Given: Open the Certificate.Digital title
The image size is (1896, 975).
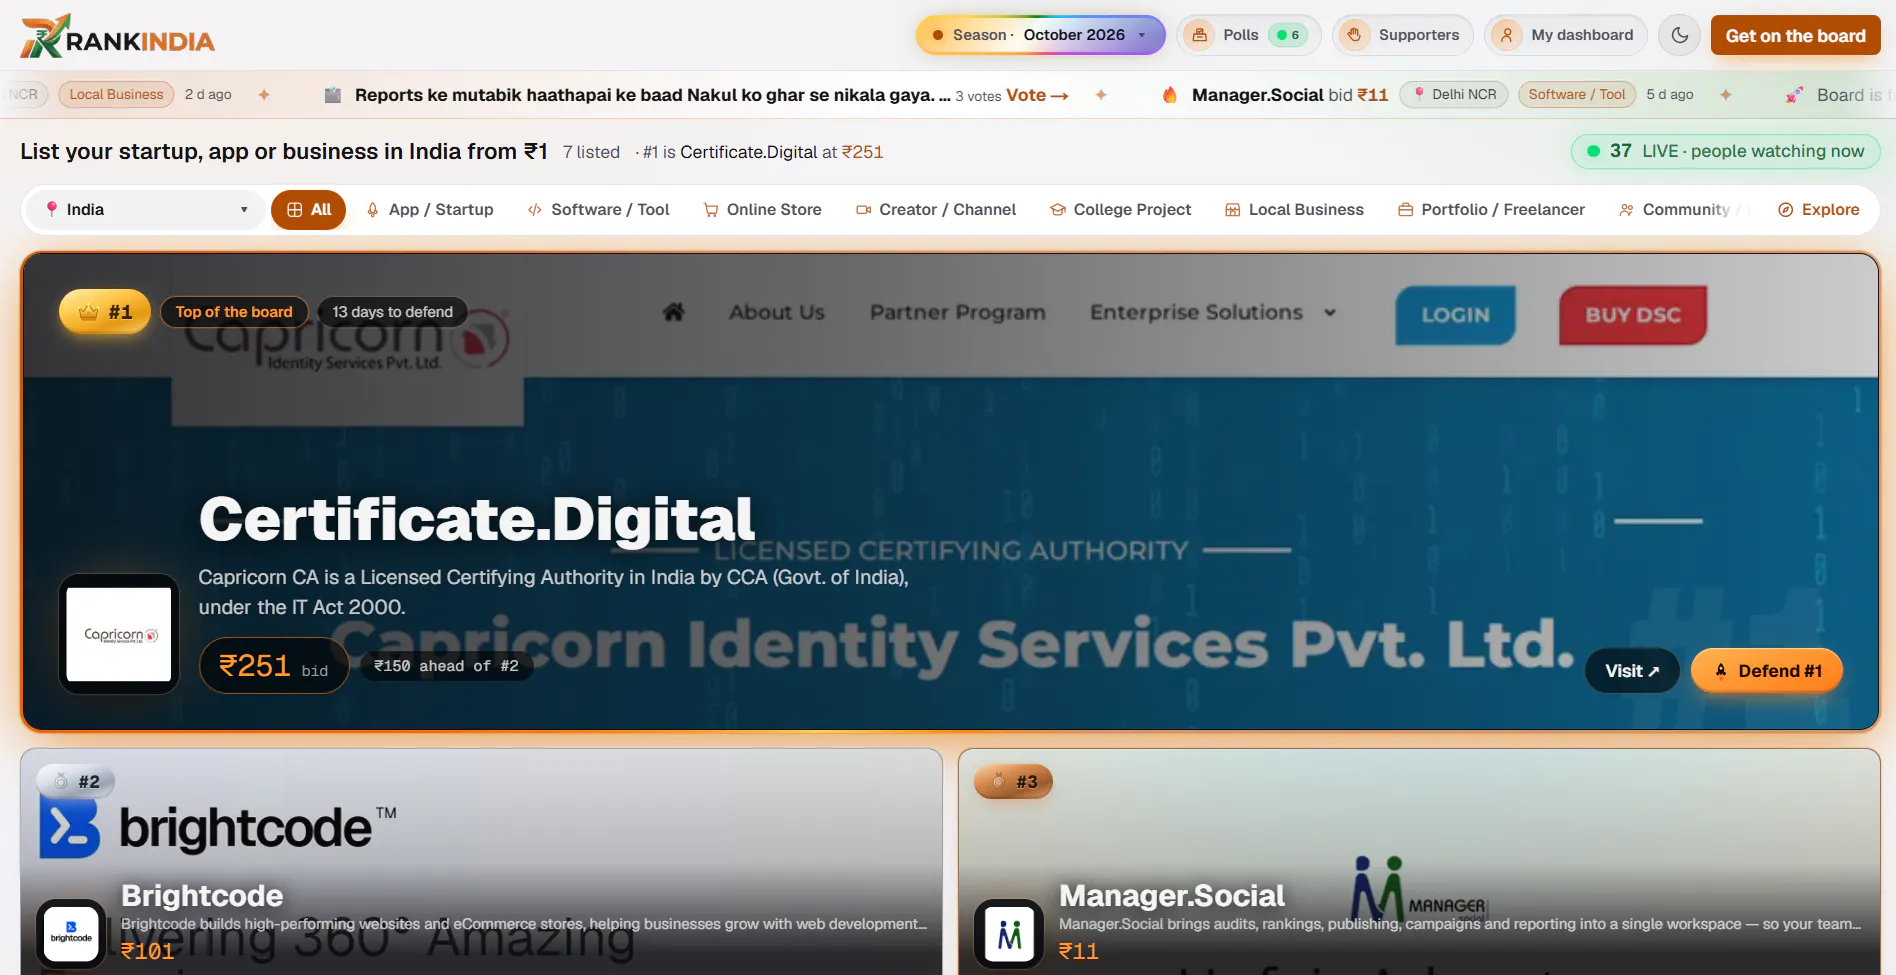Looking at the screenshot, I should [476, 519].
